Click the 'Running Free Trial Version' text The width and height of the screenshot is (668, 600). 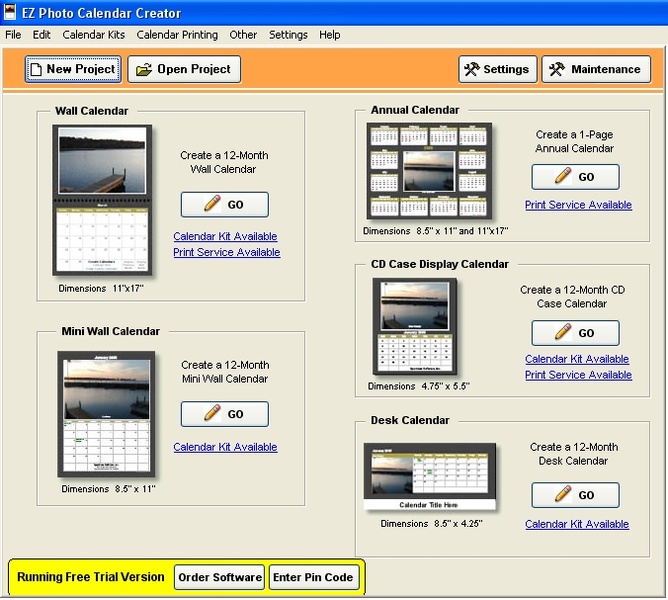coord(91,577)
